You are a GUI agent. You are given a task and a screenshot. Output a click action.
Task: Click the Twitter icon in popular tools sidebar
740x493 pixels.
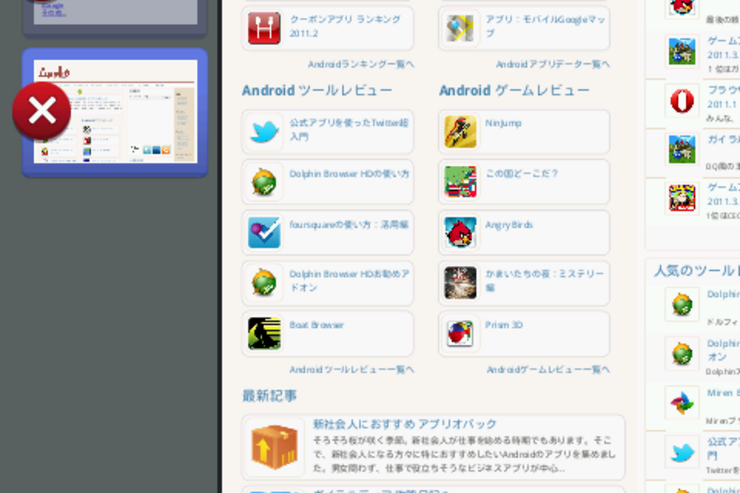click(682, 452)
